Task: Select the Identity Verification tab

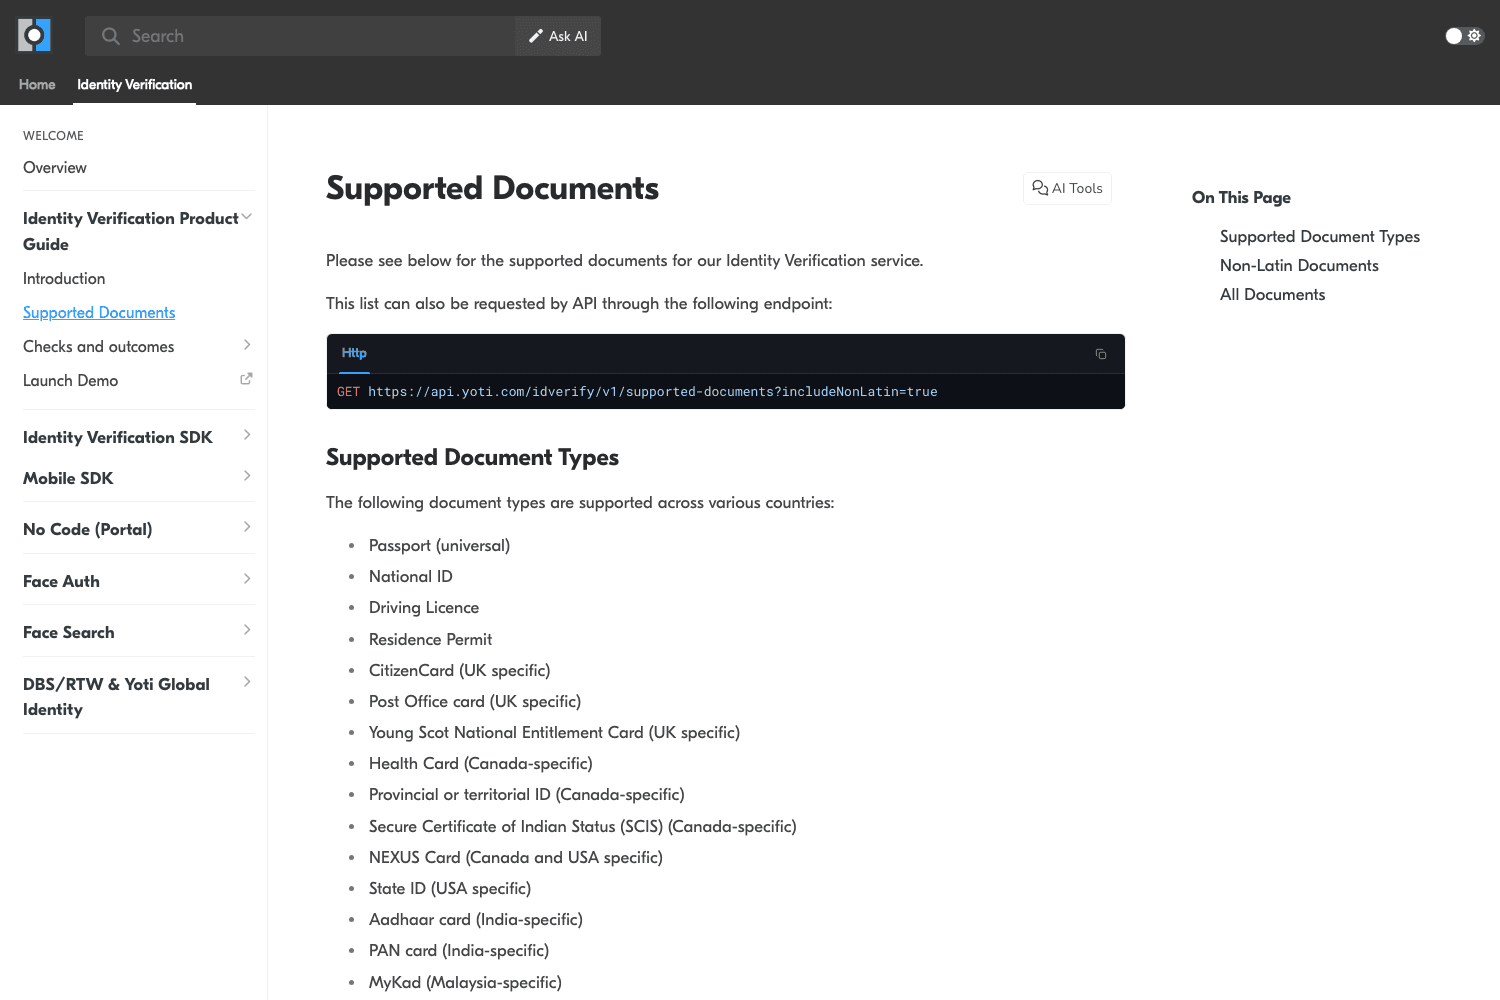Action: click(x=135, y=84)
